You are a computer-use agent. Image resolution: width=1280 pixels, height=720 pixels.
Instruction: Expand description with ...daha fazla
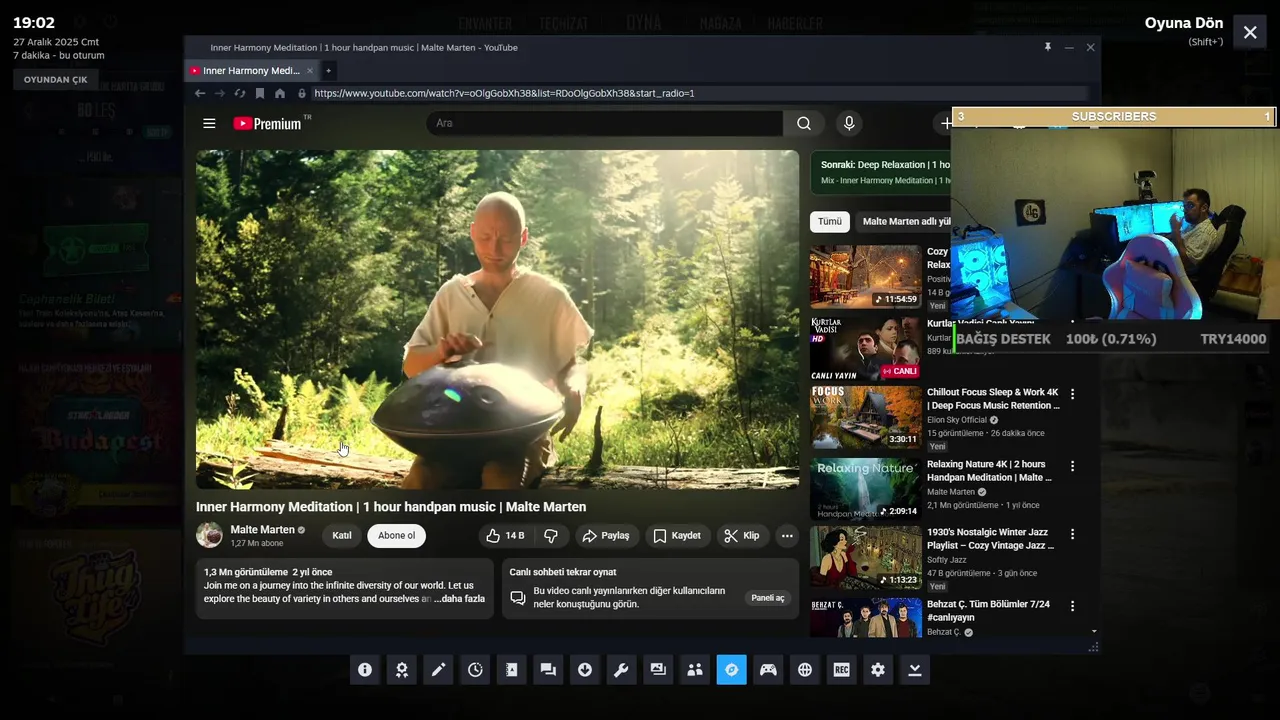point(460,599)
